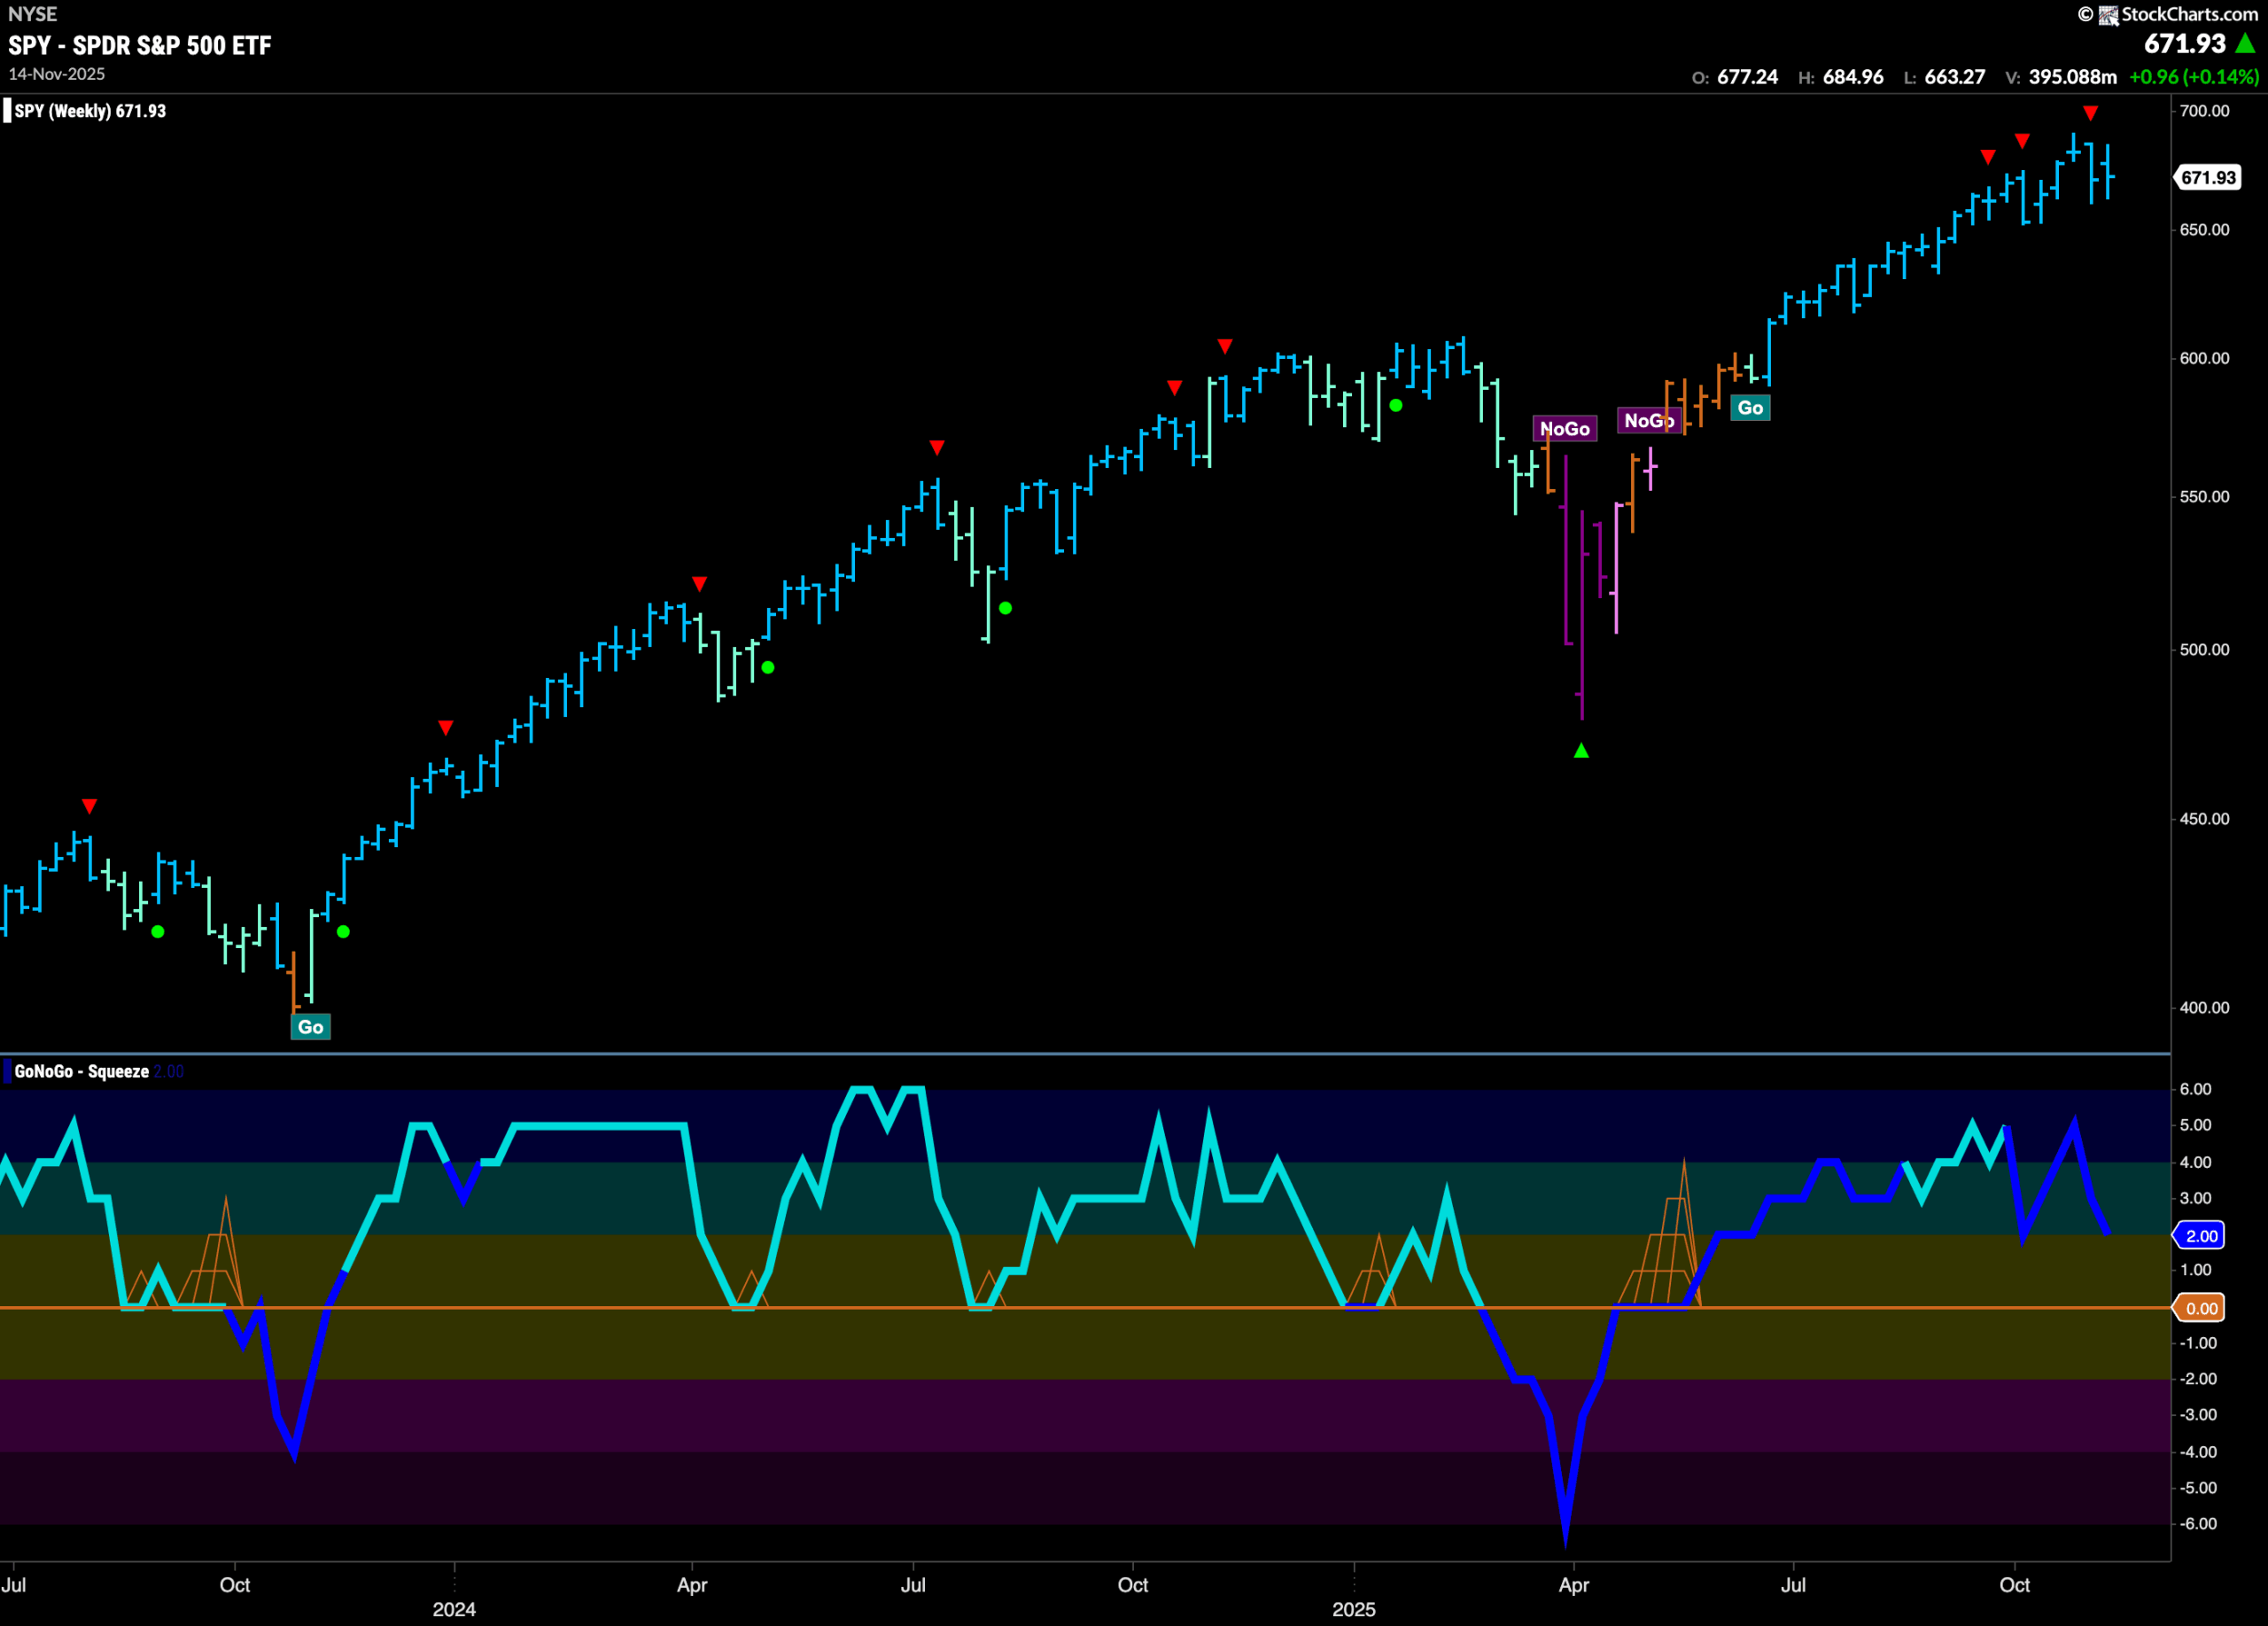Click the StockCharts.com logo
This screenshot has width=2268, height=1626.
click(2168, 14)
